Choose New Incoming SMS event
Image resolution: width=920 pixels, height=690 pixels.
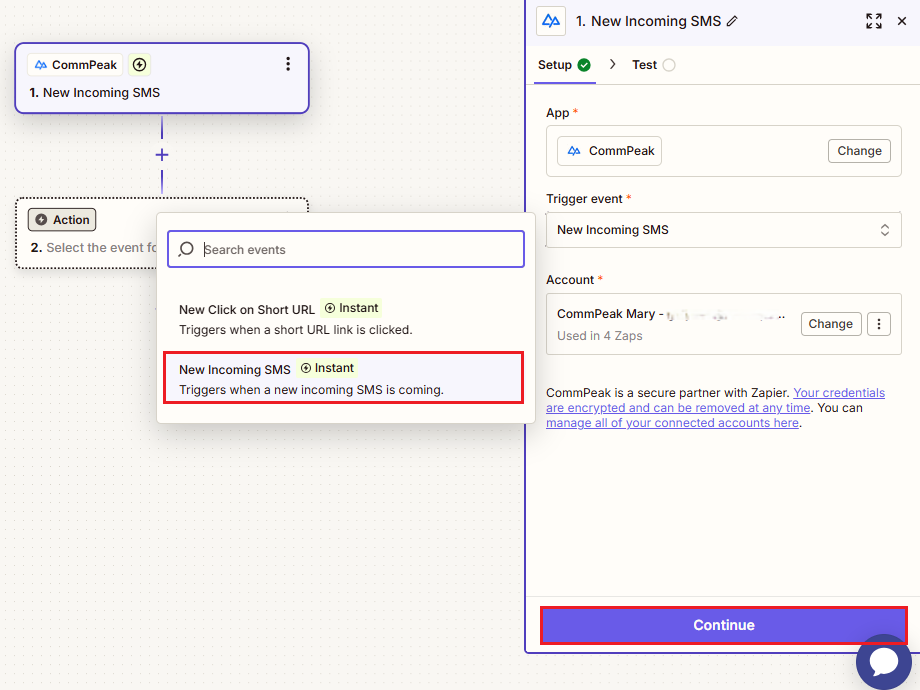pyautogui.click(x=343, y=378)
